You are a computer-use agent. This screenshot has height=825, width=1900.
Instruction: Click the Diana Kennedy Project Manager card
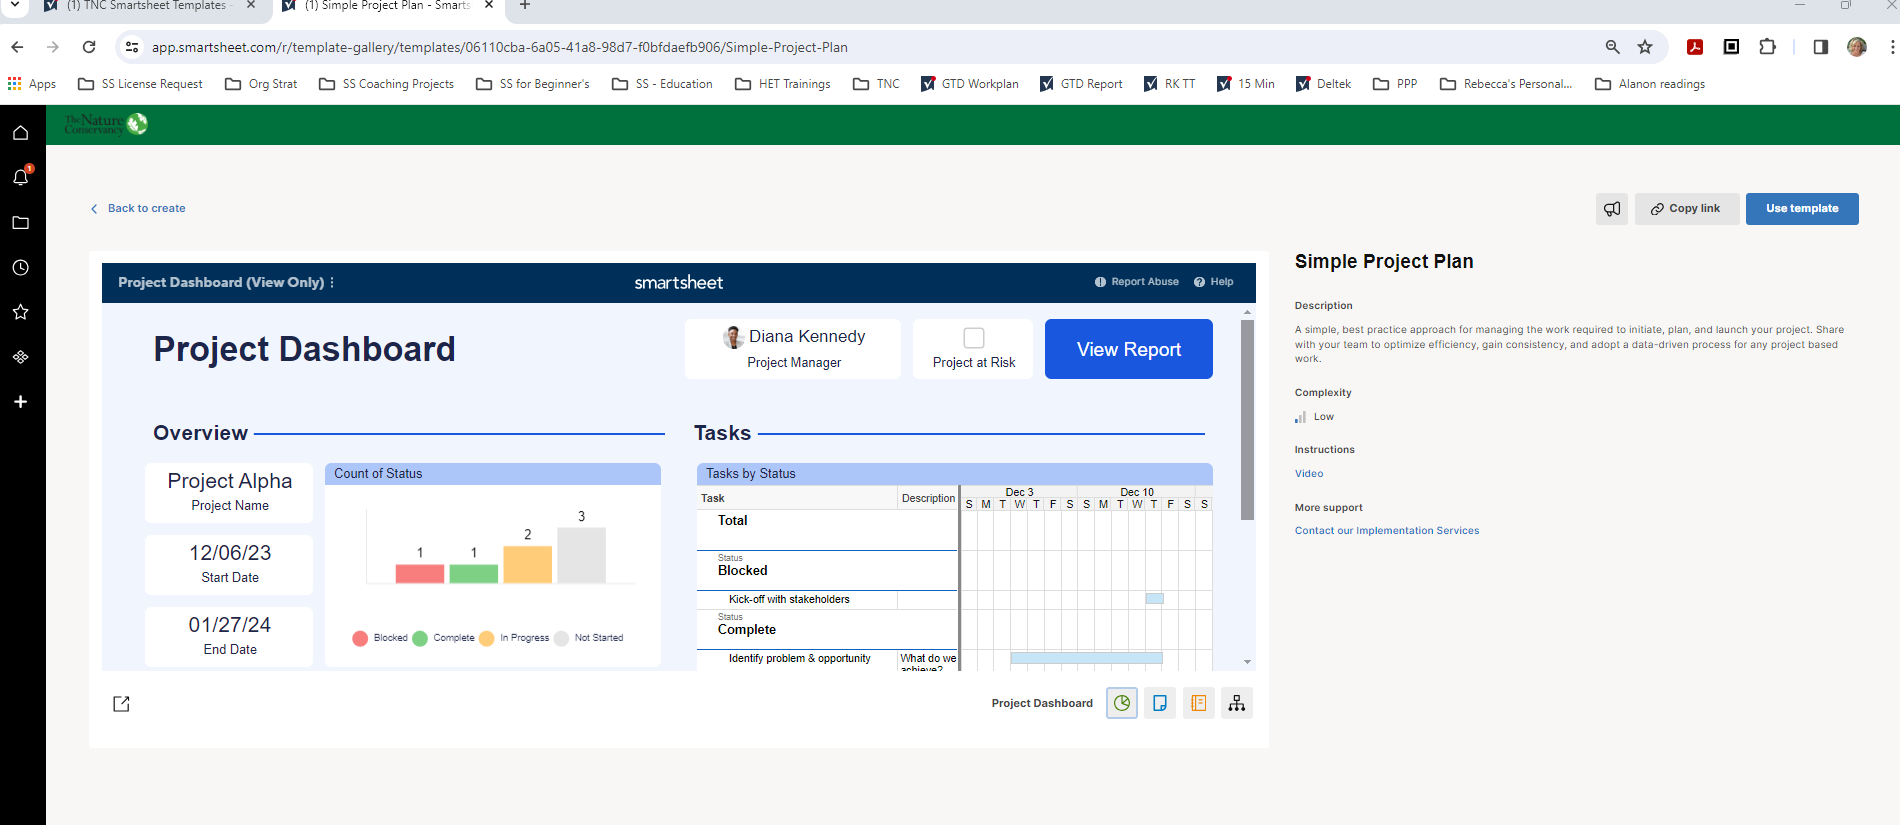[793, 349]
